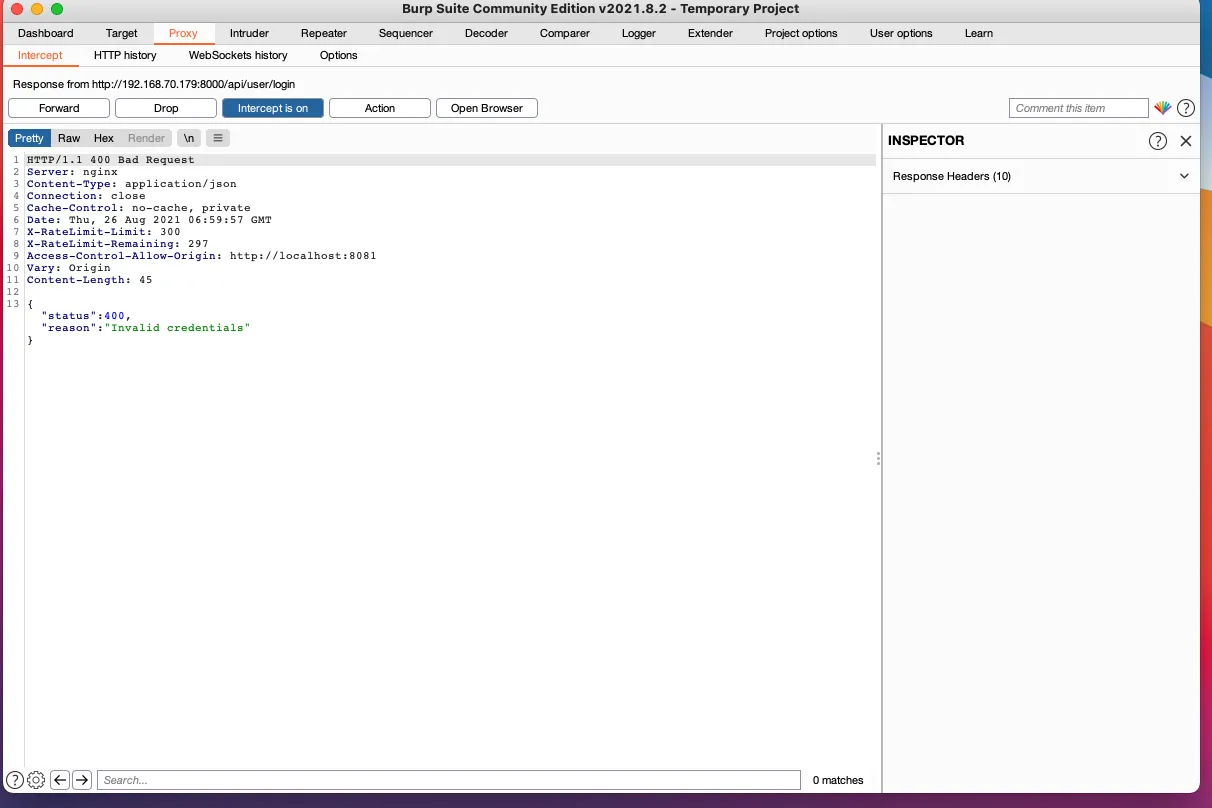Image resolution: width=1212 pixels, height=808 pixels.
Task: Switch to the Hex view
Action: click(104, 138)
